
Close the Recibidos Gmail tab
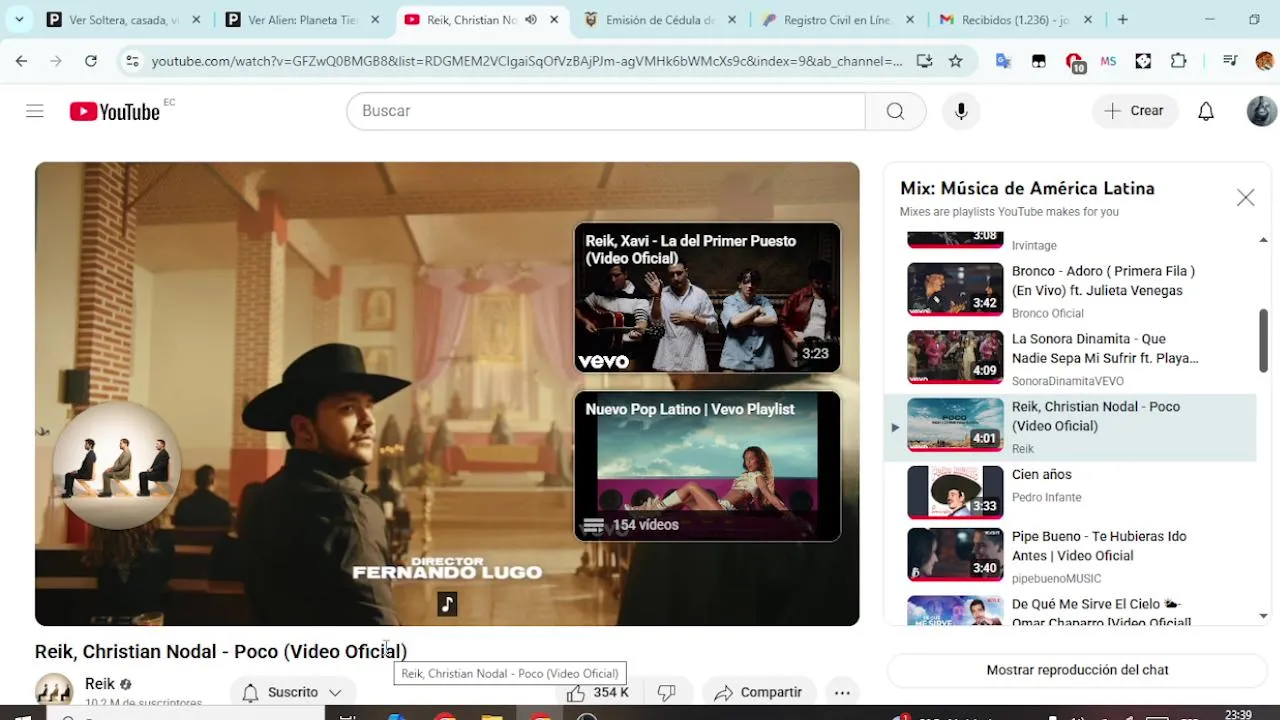tap(1088, 19)
